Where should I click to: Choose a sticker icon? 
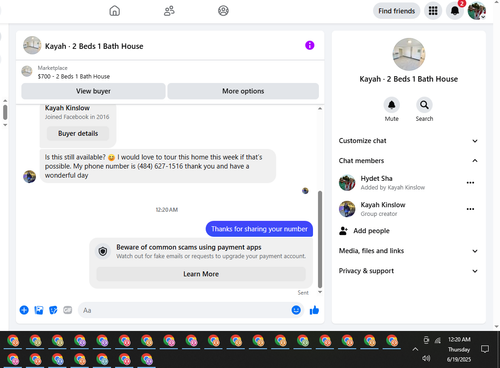pos(53,310)
